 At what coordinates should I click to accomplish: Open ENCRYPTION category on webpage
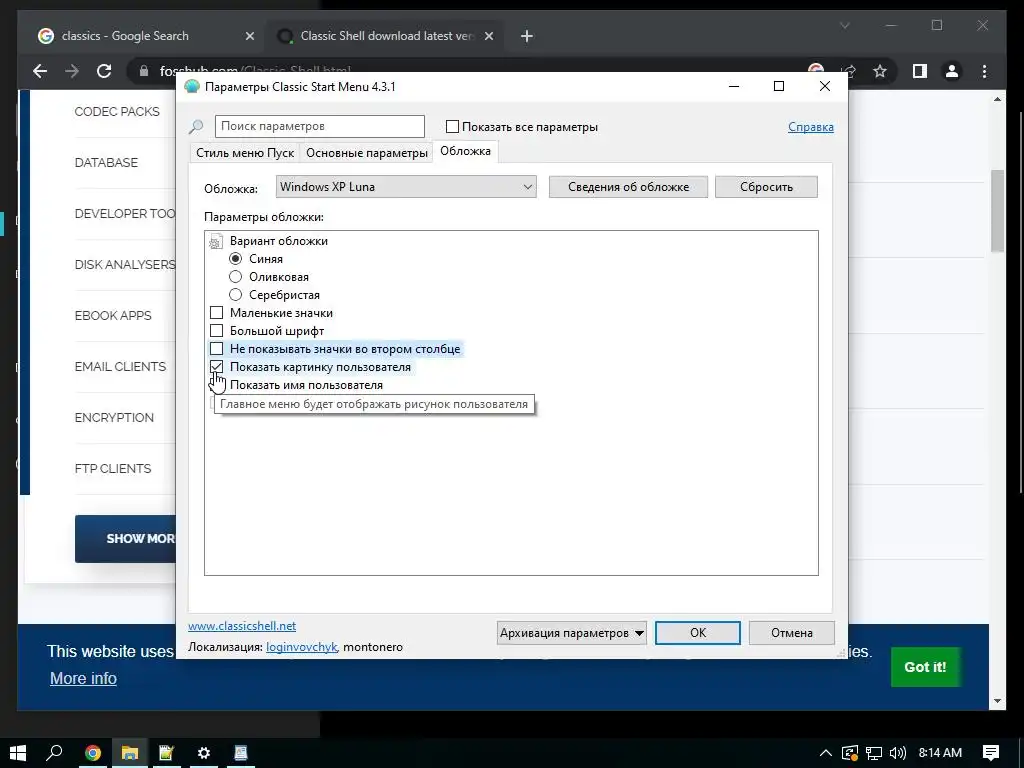coord(114,417)
